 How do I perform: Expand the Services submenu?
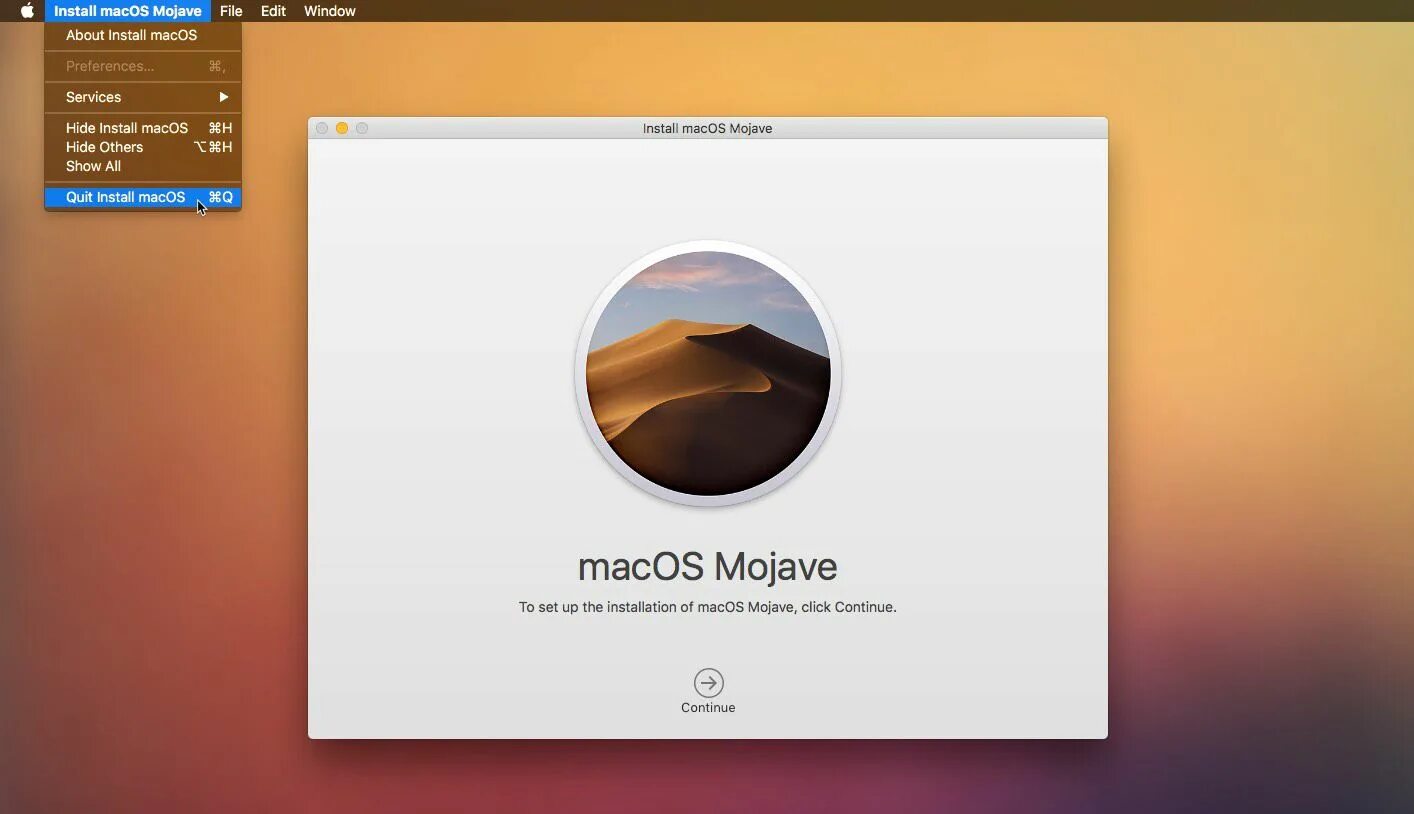point(143,97)
